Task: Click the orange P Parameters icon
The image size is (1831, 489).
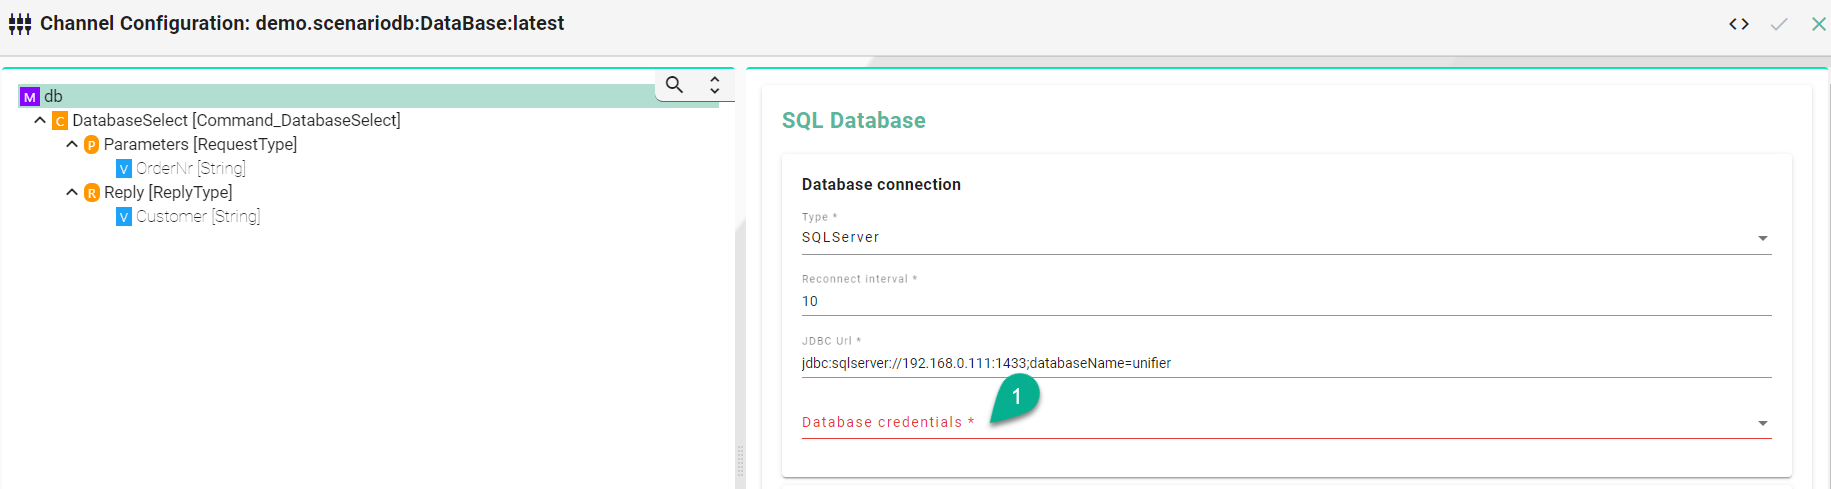Action: tap(91, 145)
